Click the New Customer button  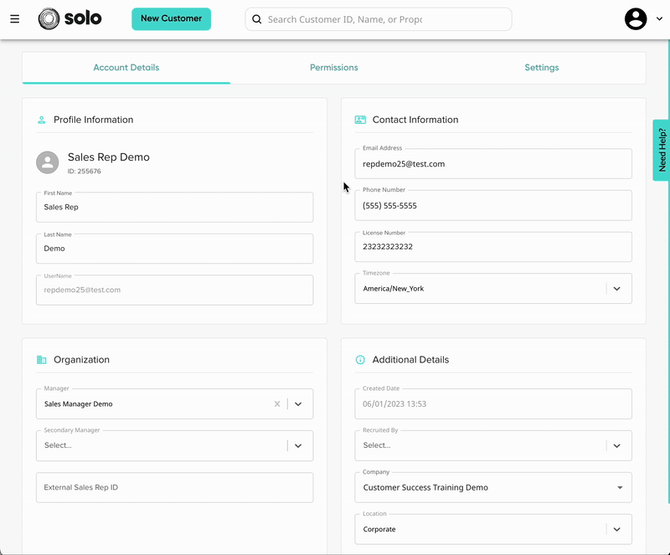click(x=171, y=19)
